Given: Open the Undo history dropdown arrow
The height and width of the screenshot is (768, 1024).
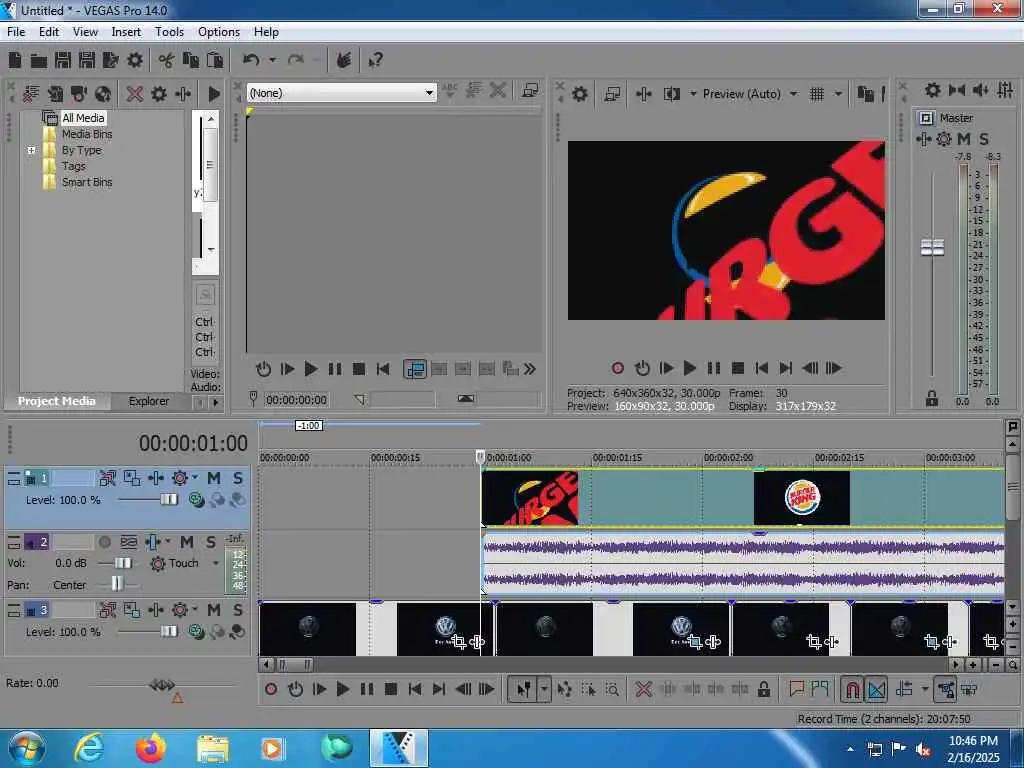Looking at the screenshot, I should [x=272, y=61].
